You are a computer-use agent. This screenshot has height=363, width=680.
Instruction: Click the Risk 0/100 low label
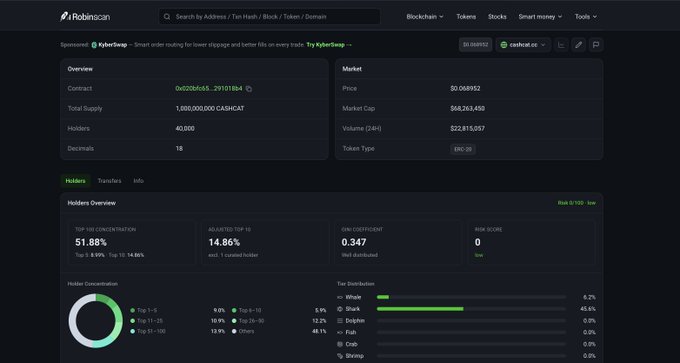(576, 203)
